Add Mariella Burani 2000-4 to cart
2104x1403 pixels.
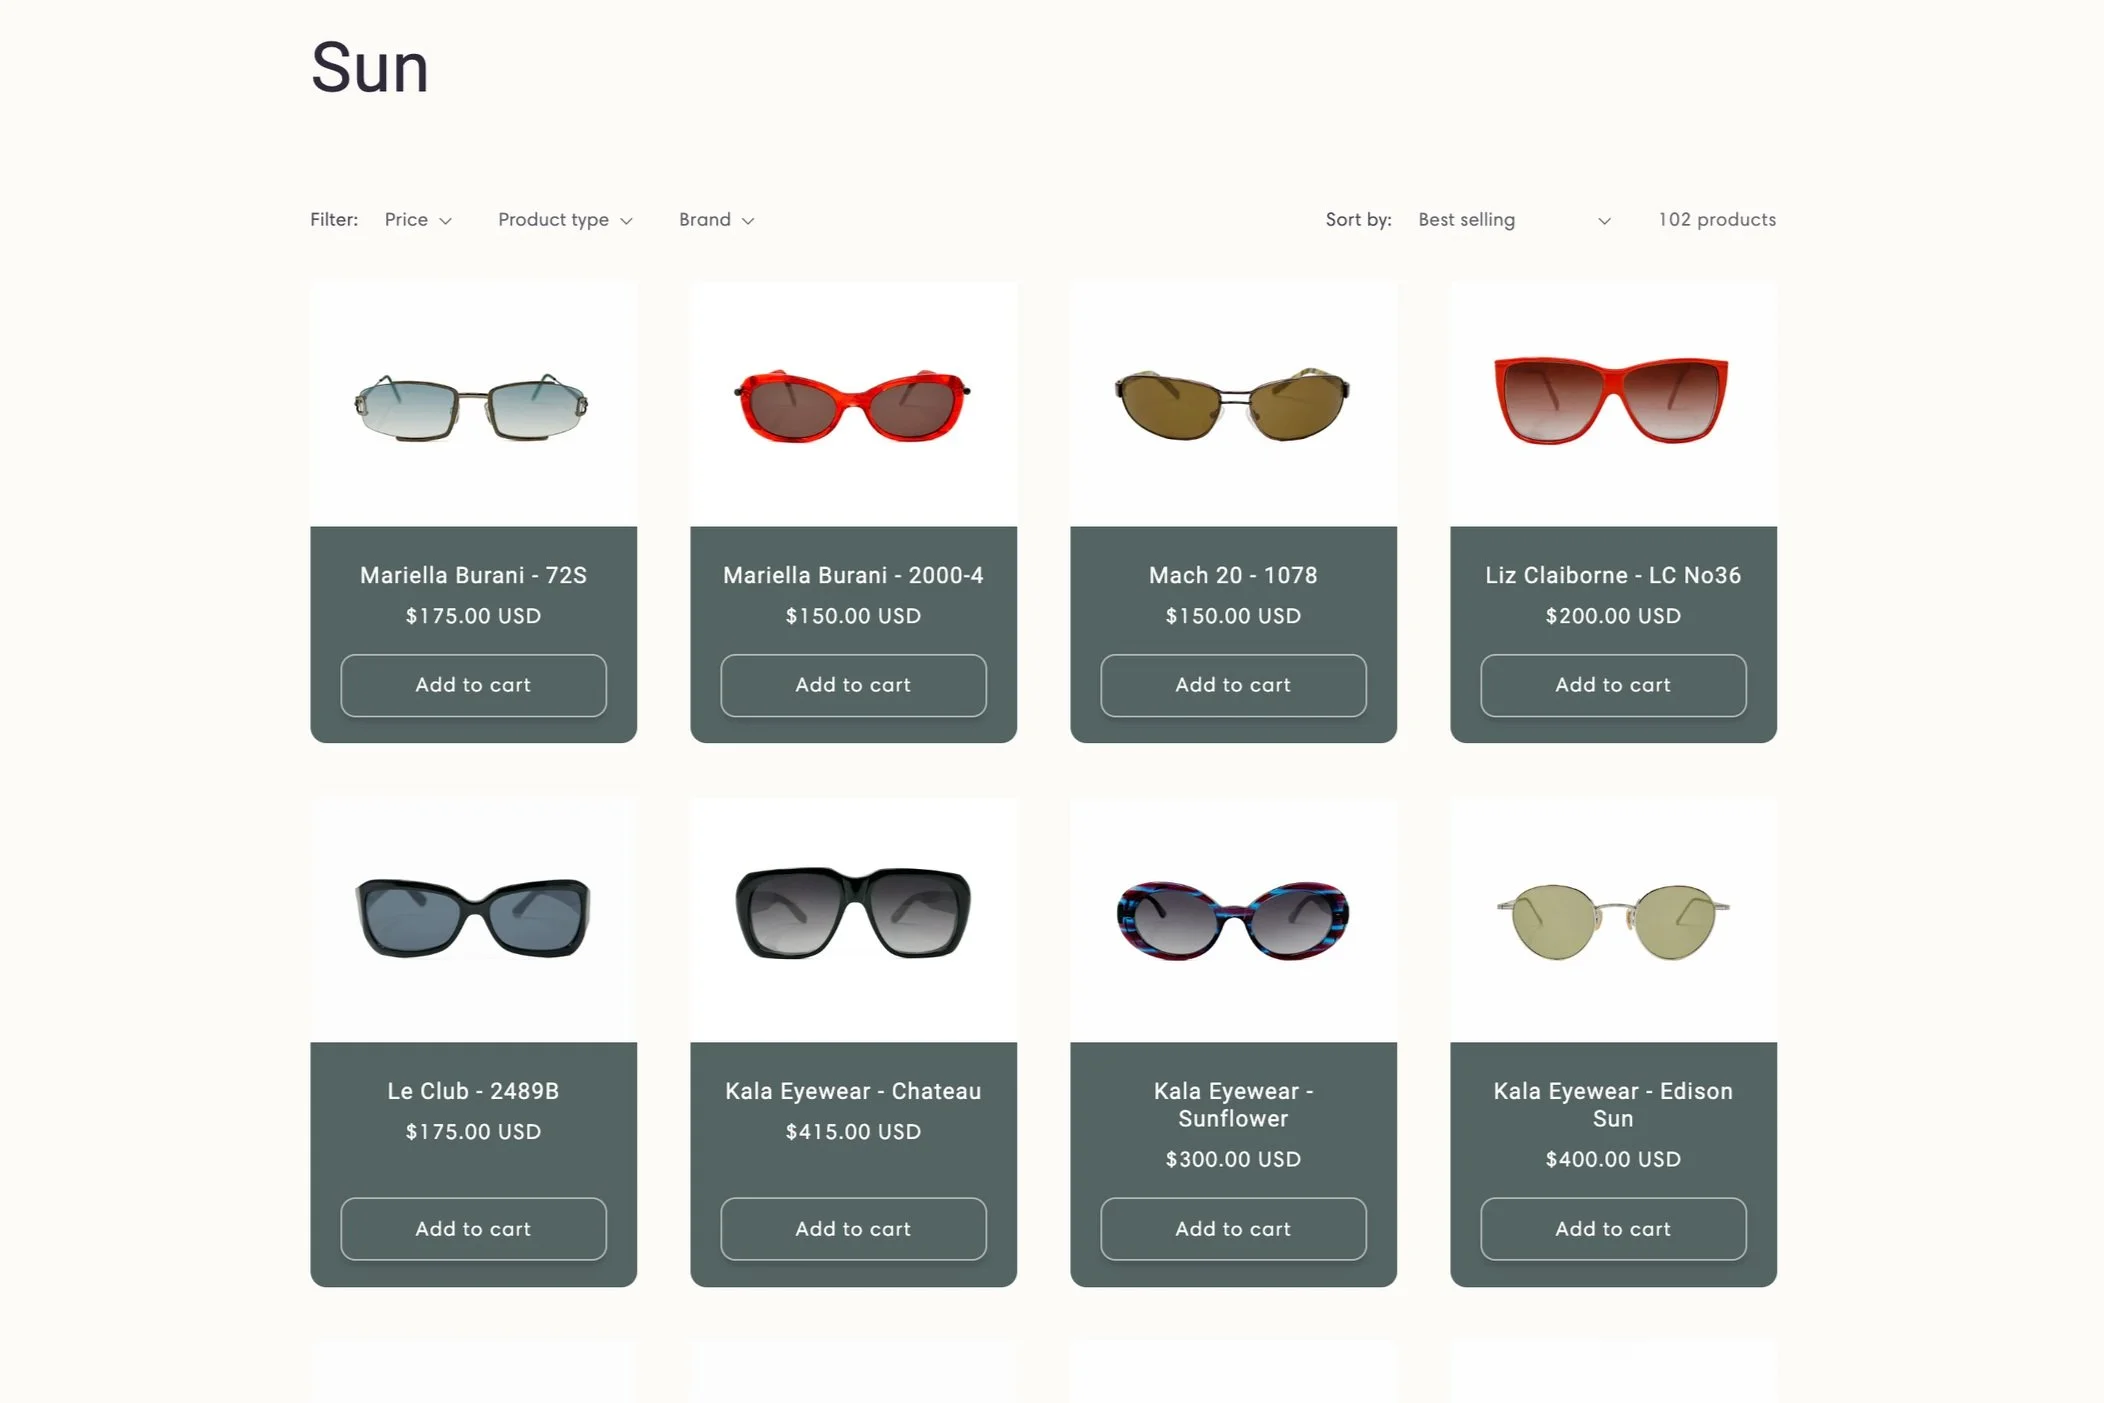(853, 685)
